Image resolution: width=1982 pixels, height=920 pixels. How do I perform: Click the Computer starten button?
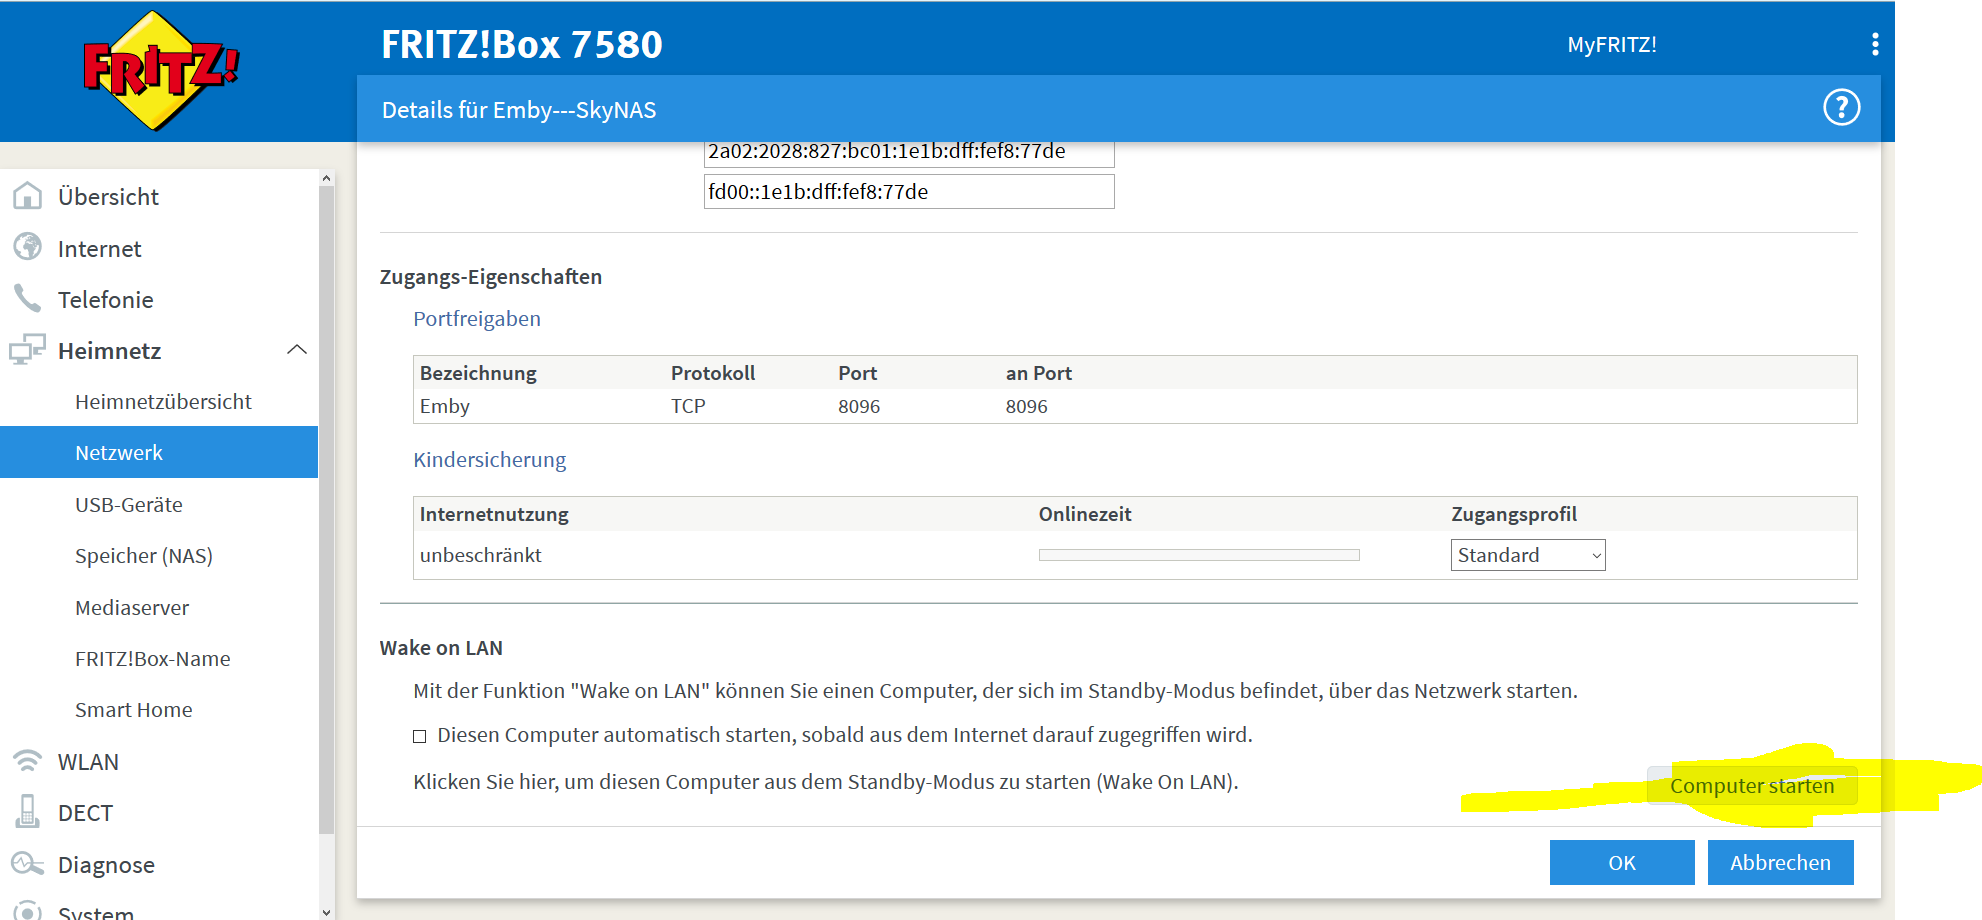[x=1752, y=786]
